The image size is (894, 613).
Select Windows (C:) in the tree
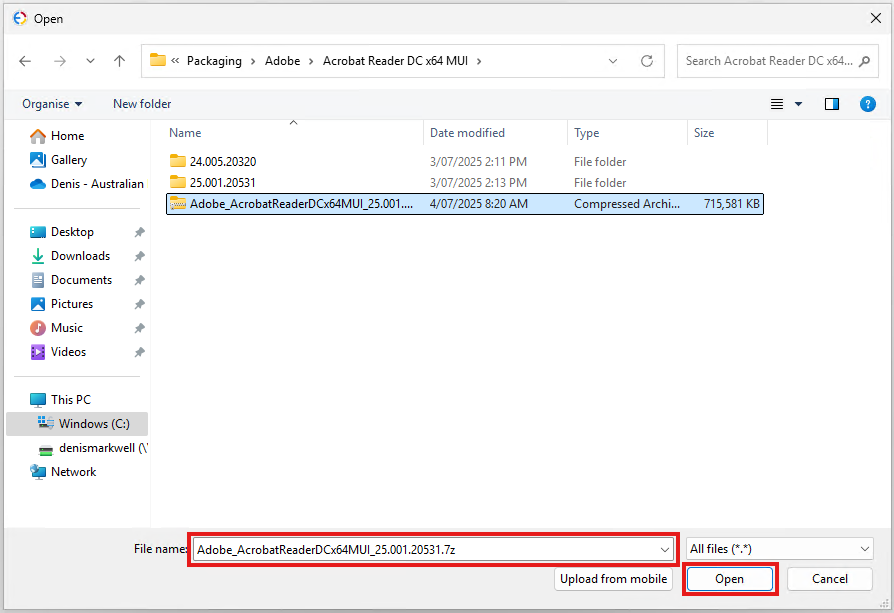pyautogui.click(x=93, y=424)
